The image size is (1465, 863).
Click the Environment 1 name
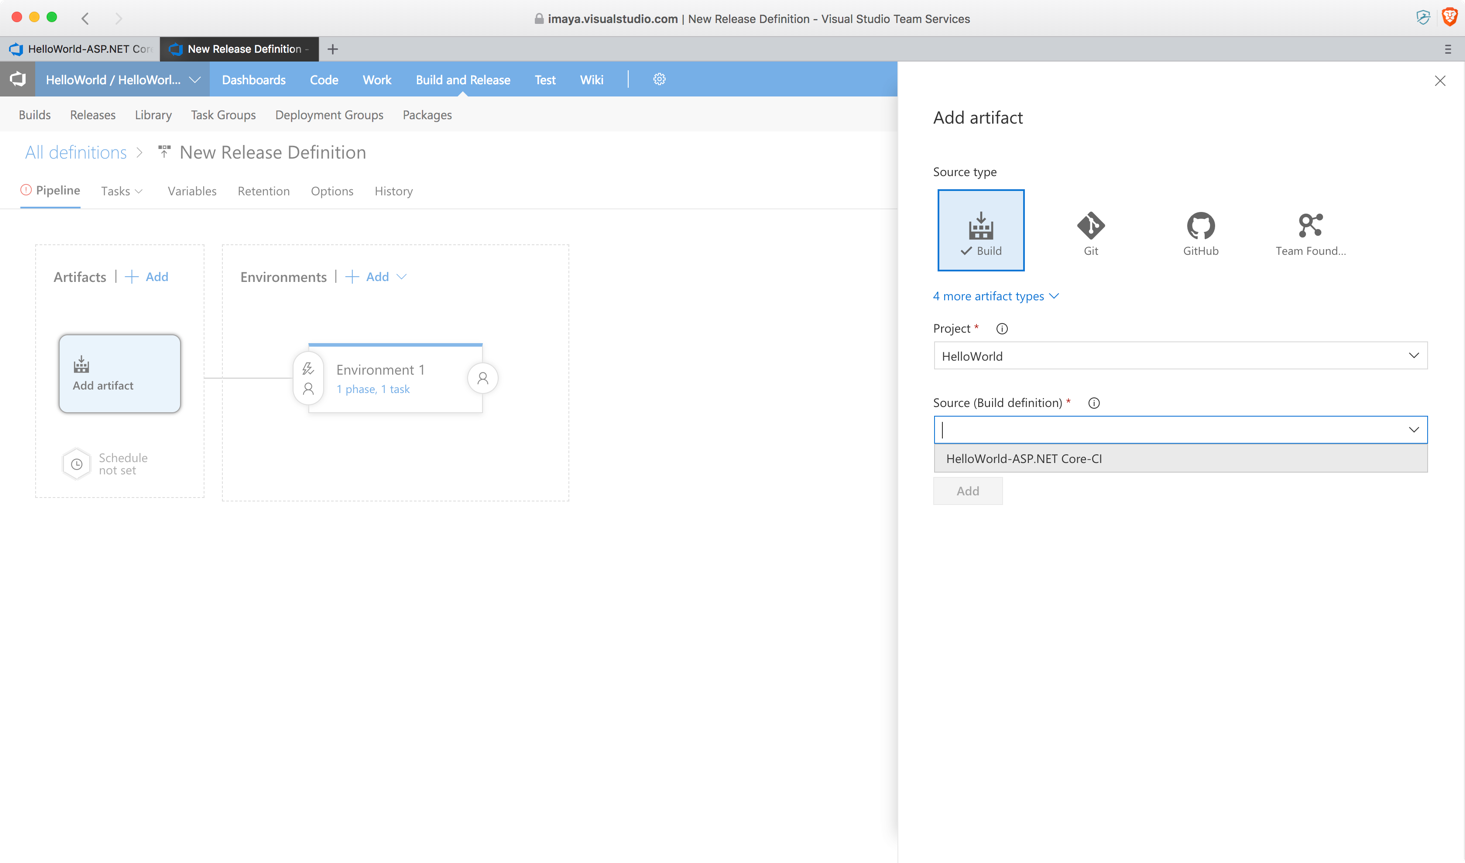(x=380, y=370)
